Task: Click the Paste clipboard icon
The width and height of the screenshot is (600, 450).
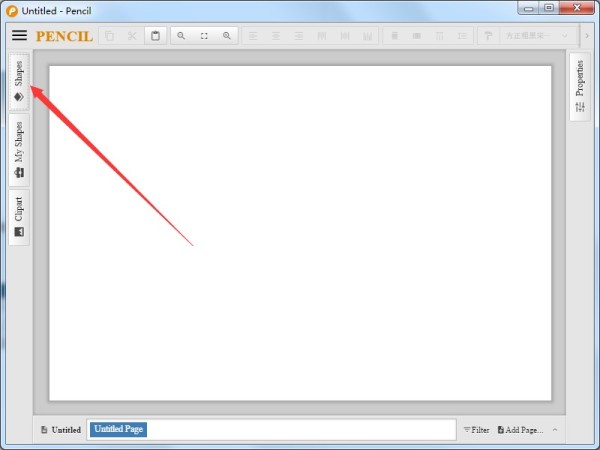Action: (x=155, y=36)
